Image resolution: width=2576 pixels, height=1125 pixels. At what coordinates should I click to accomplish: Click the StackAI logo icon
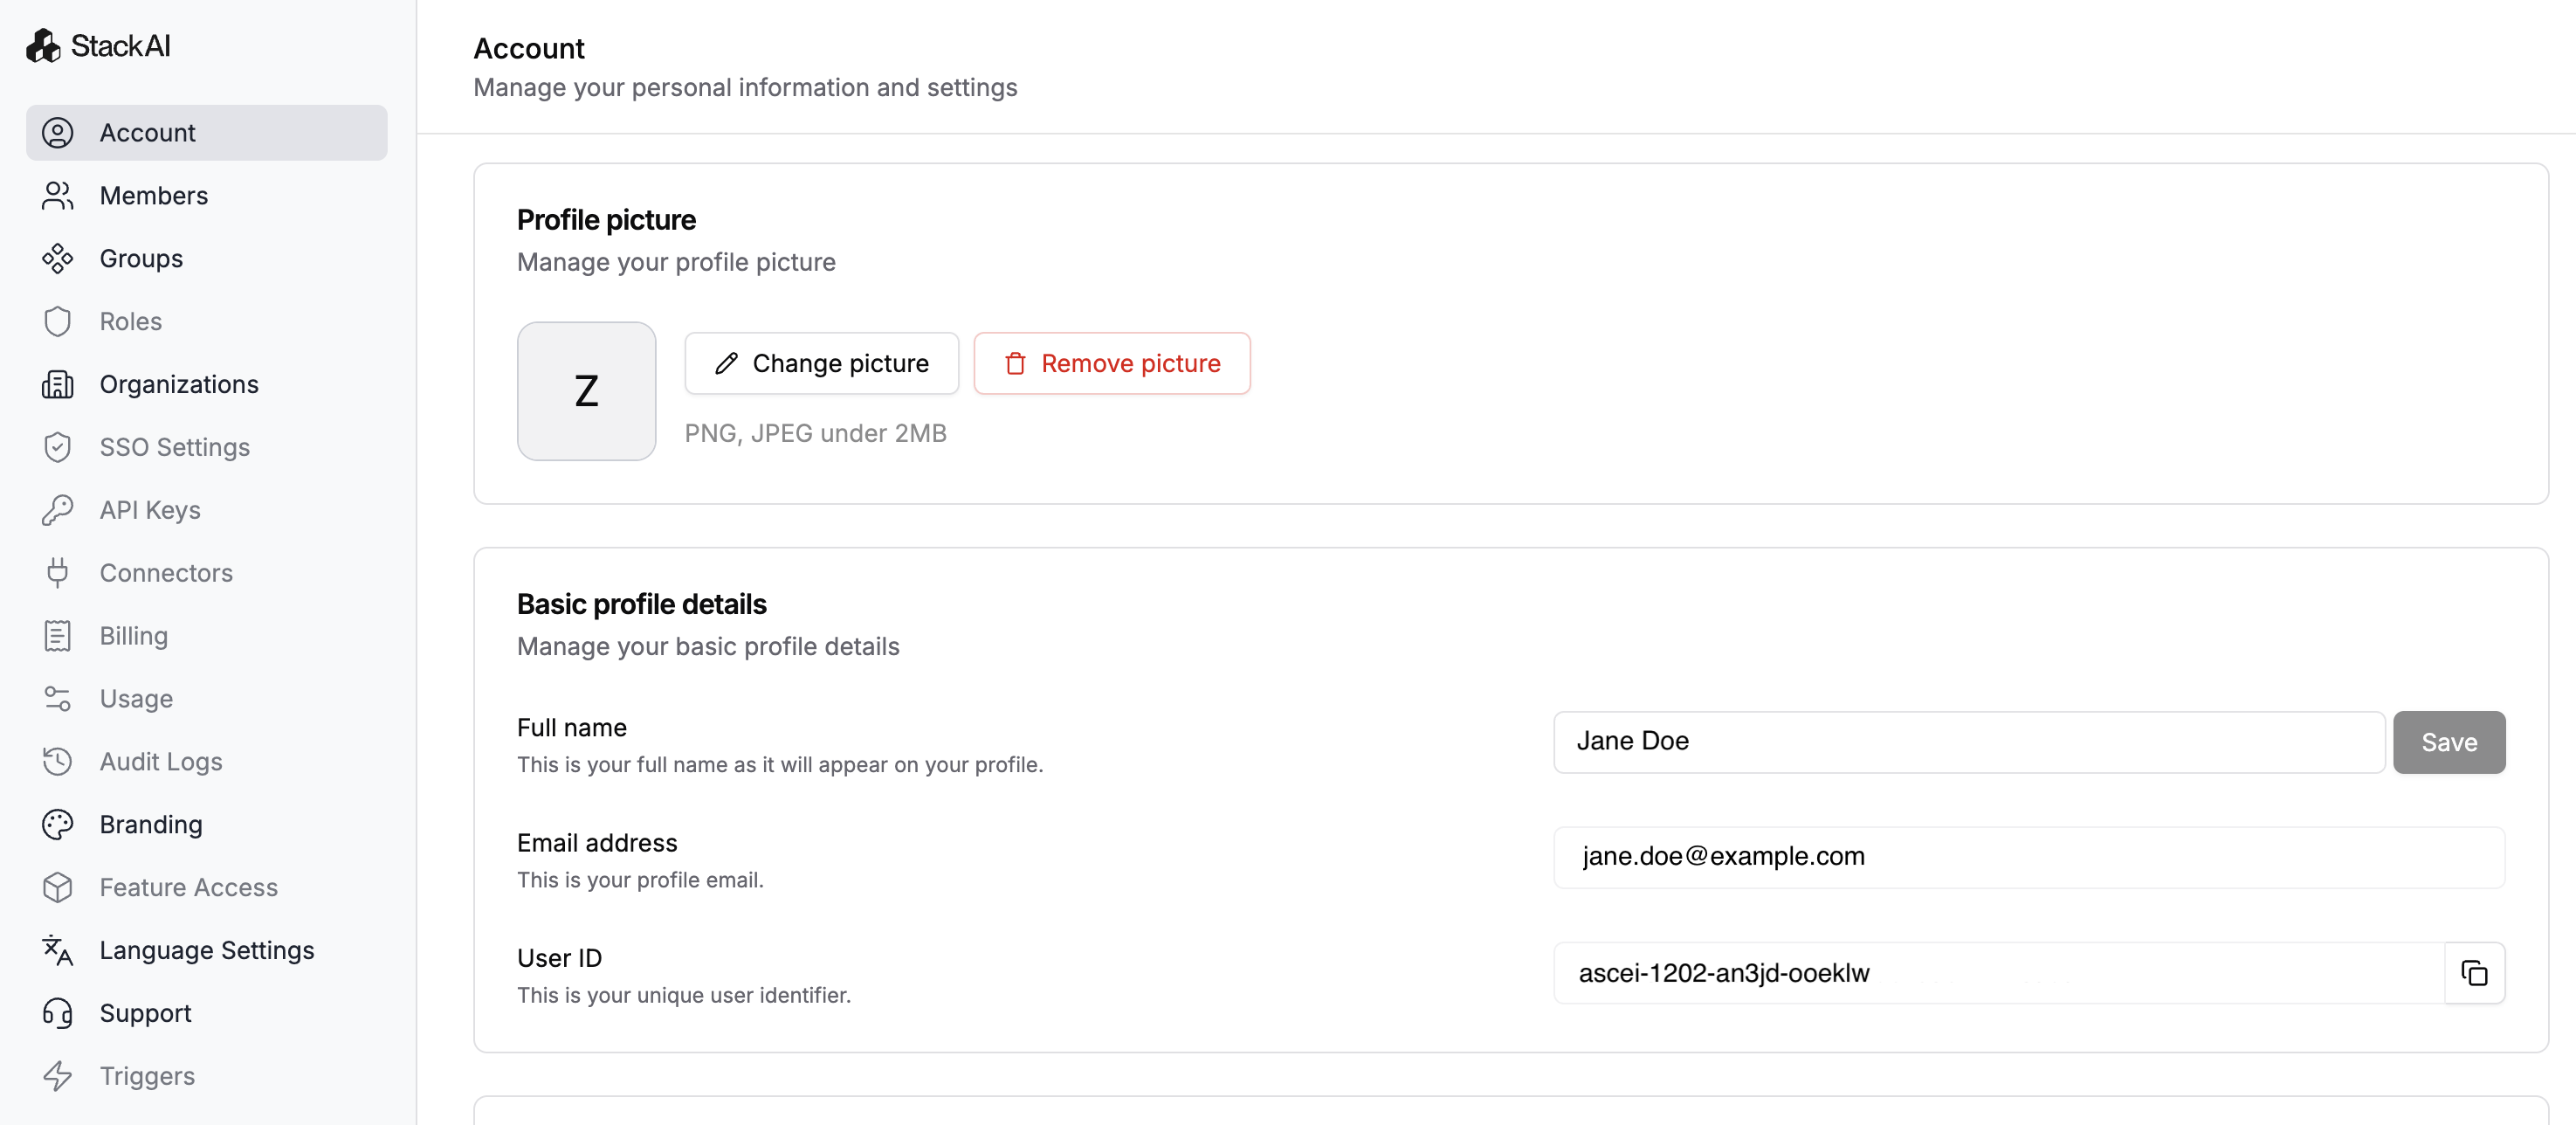[43, 46]
